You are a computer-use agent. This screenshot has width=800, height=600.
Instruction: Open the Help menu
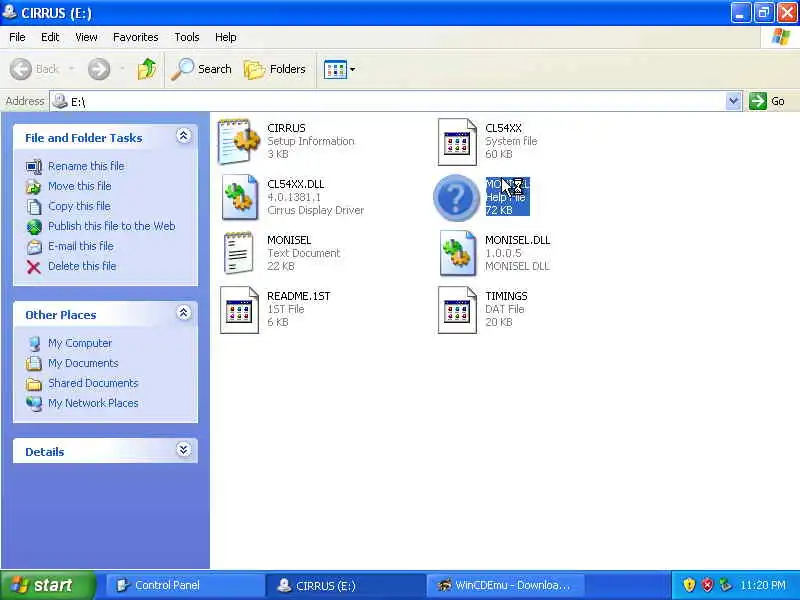coord(226,37)
